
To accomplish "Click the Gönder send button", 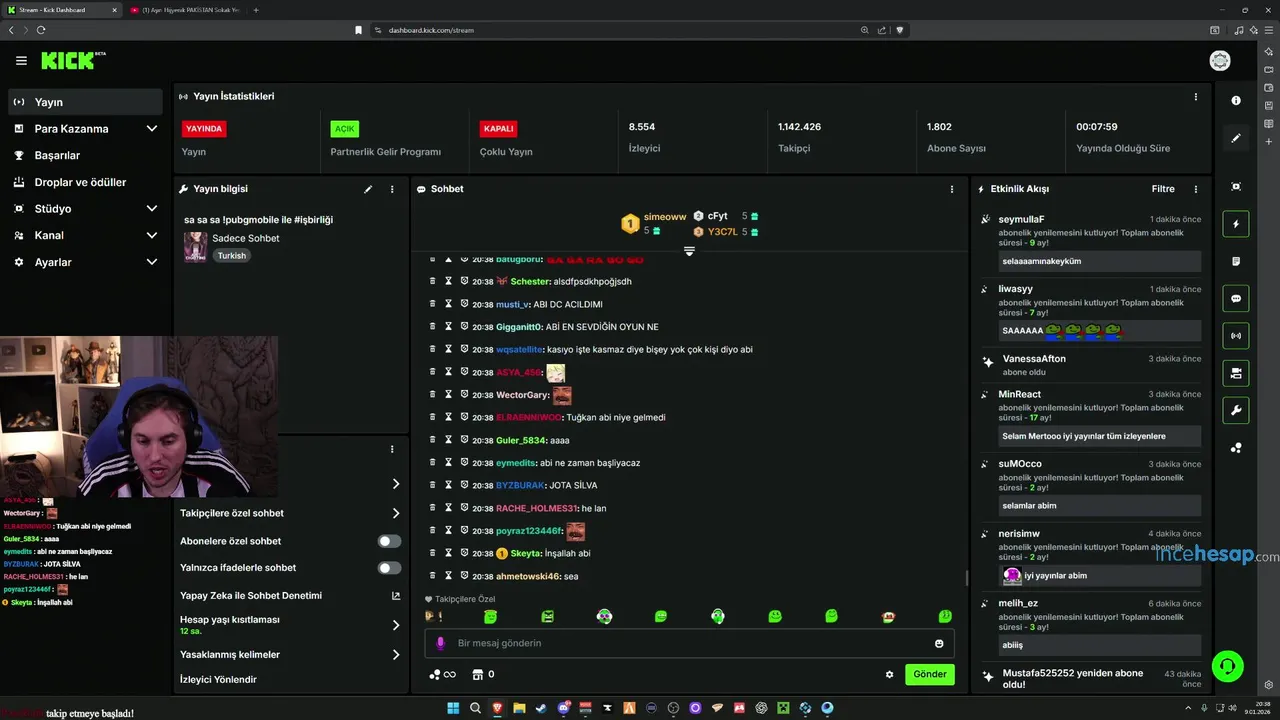I will coord(930,674).
